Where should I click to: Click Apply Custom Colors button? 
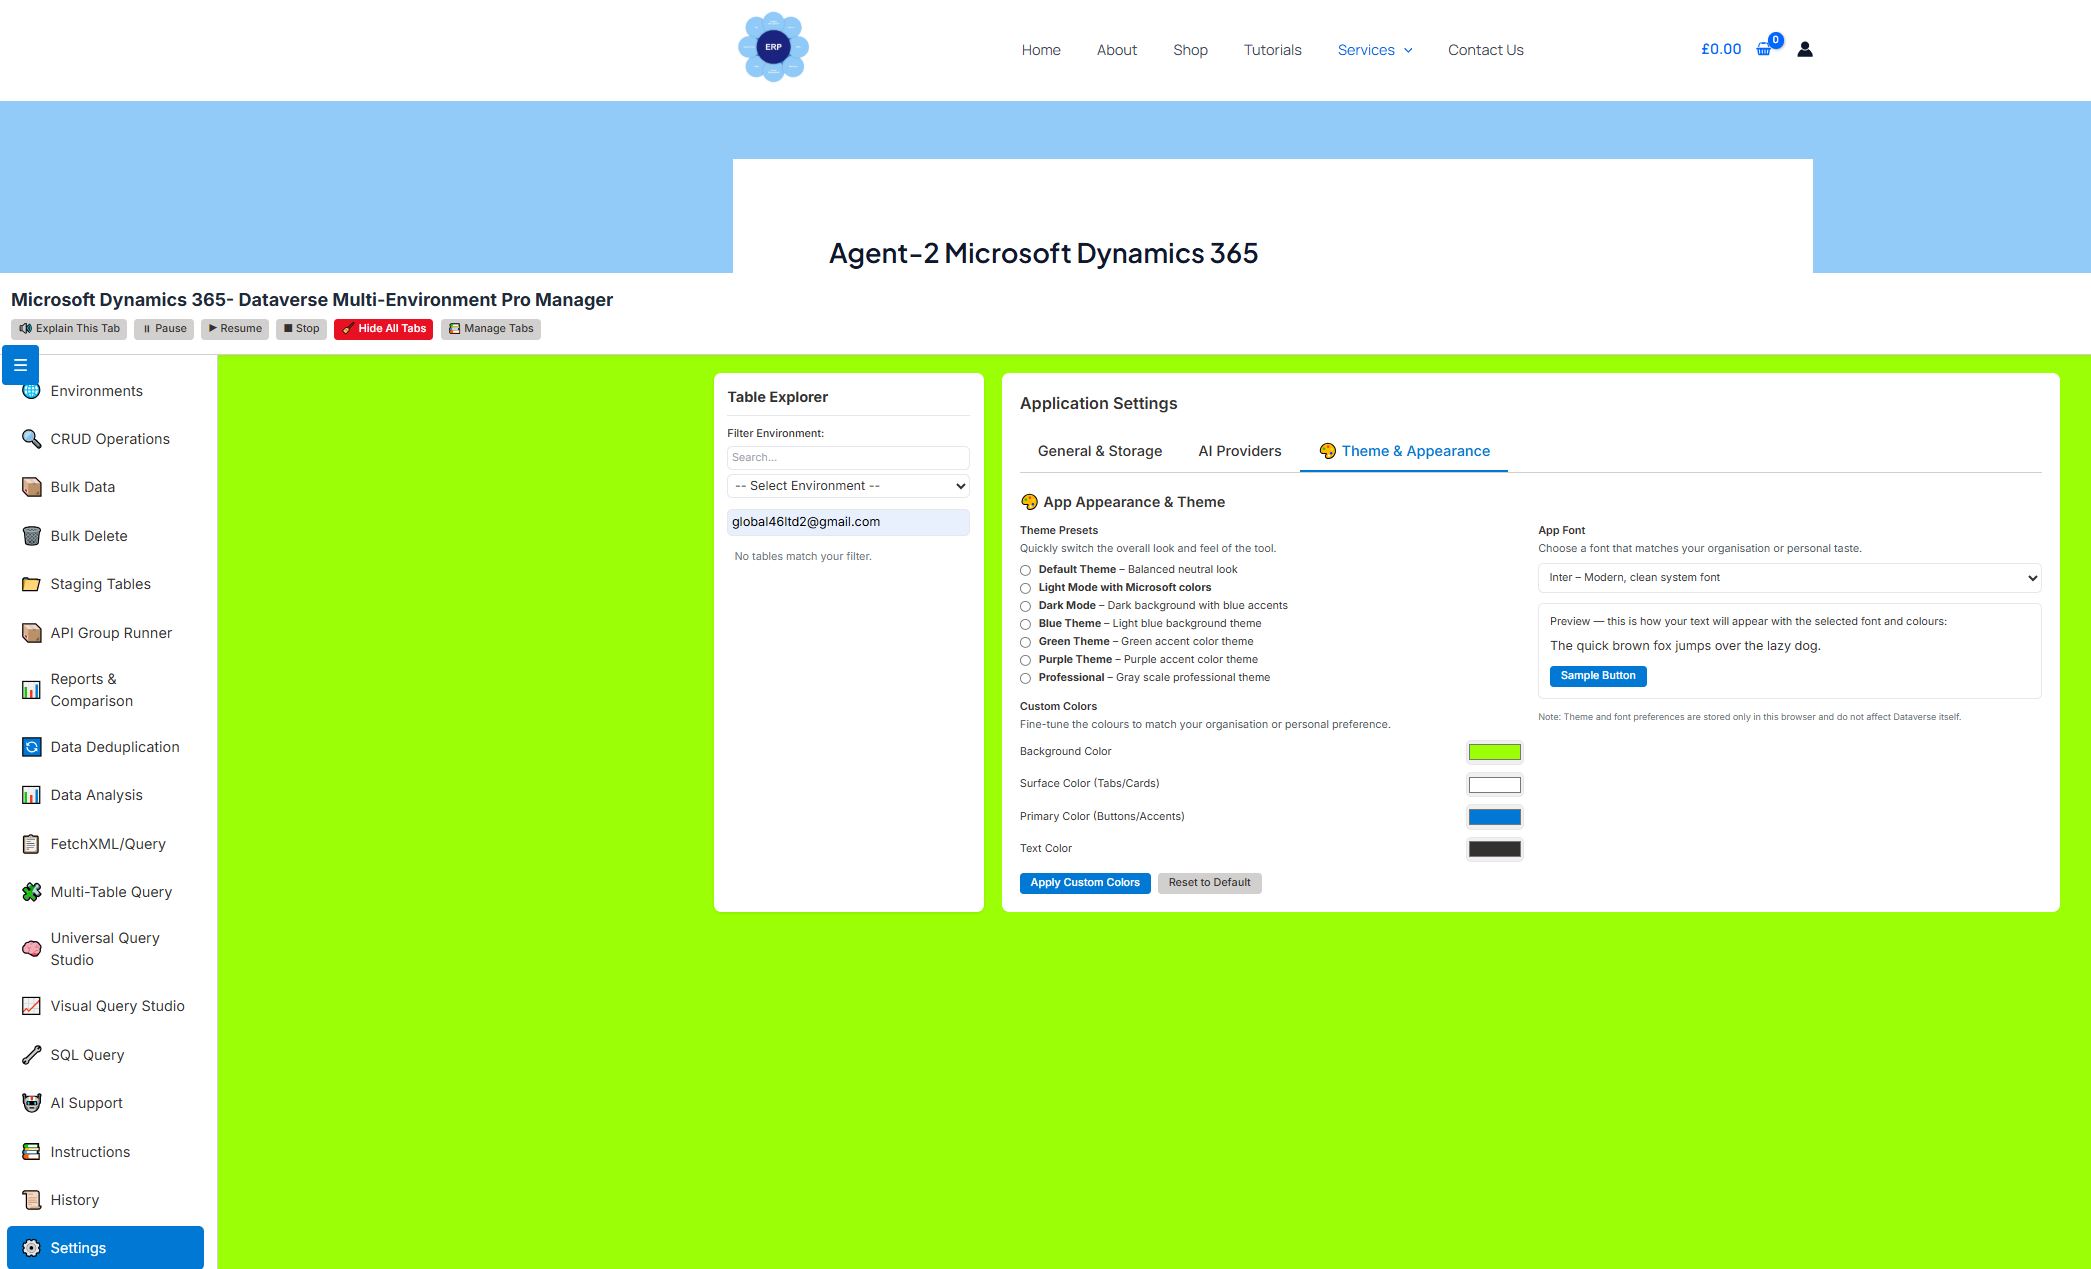[1084, 882]
